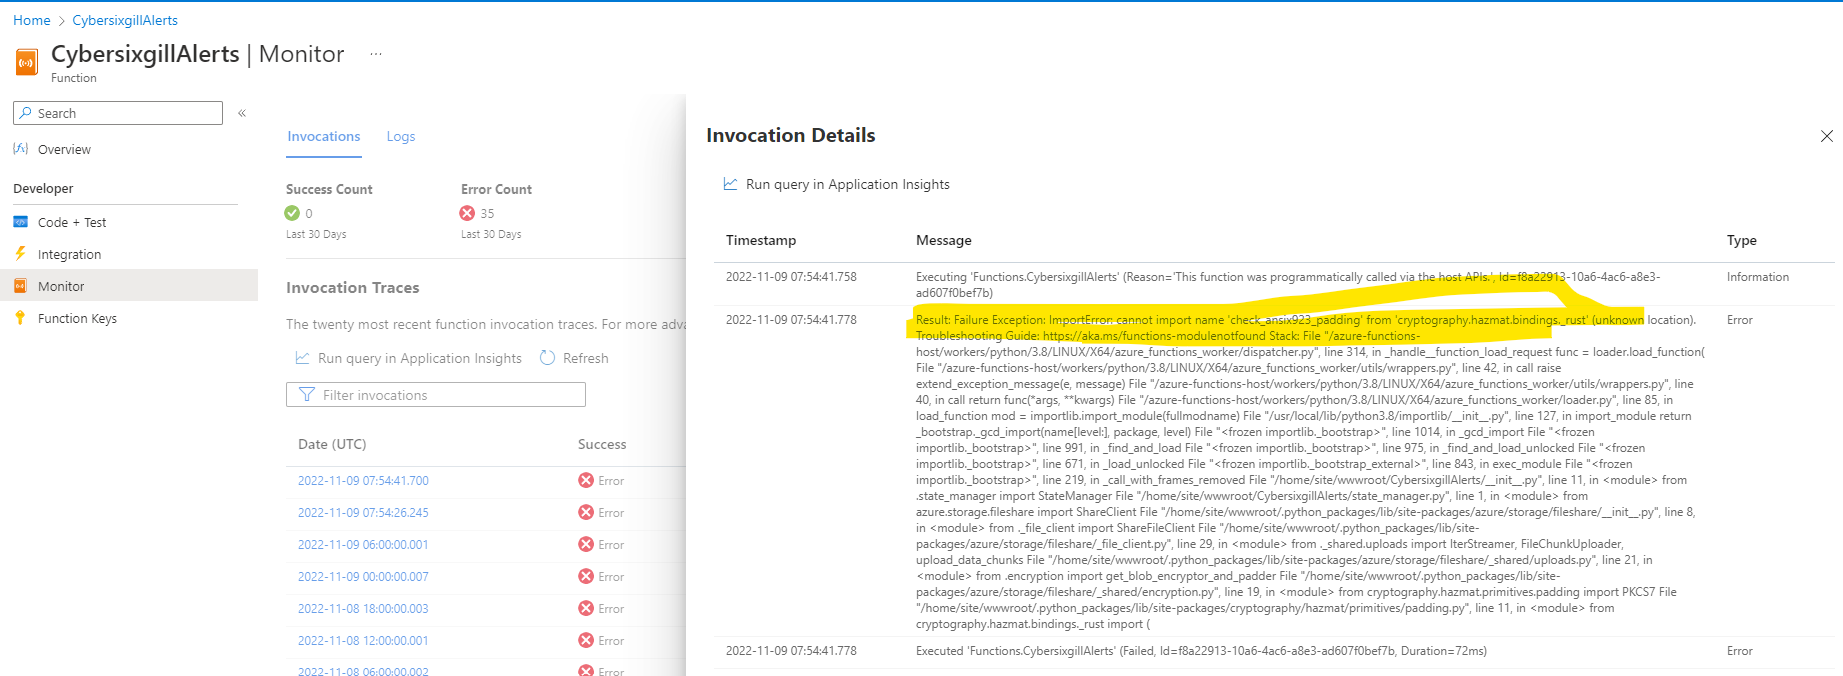
Task: Click the filter funnel icon
Action: click(307, 395)
